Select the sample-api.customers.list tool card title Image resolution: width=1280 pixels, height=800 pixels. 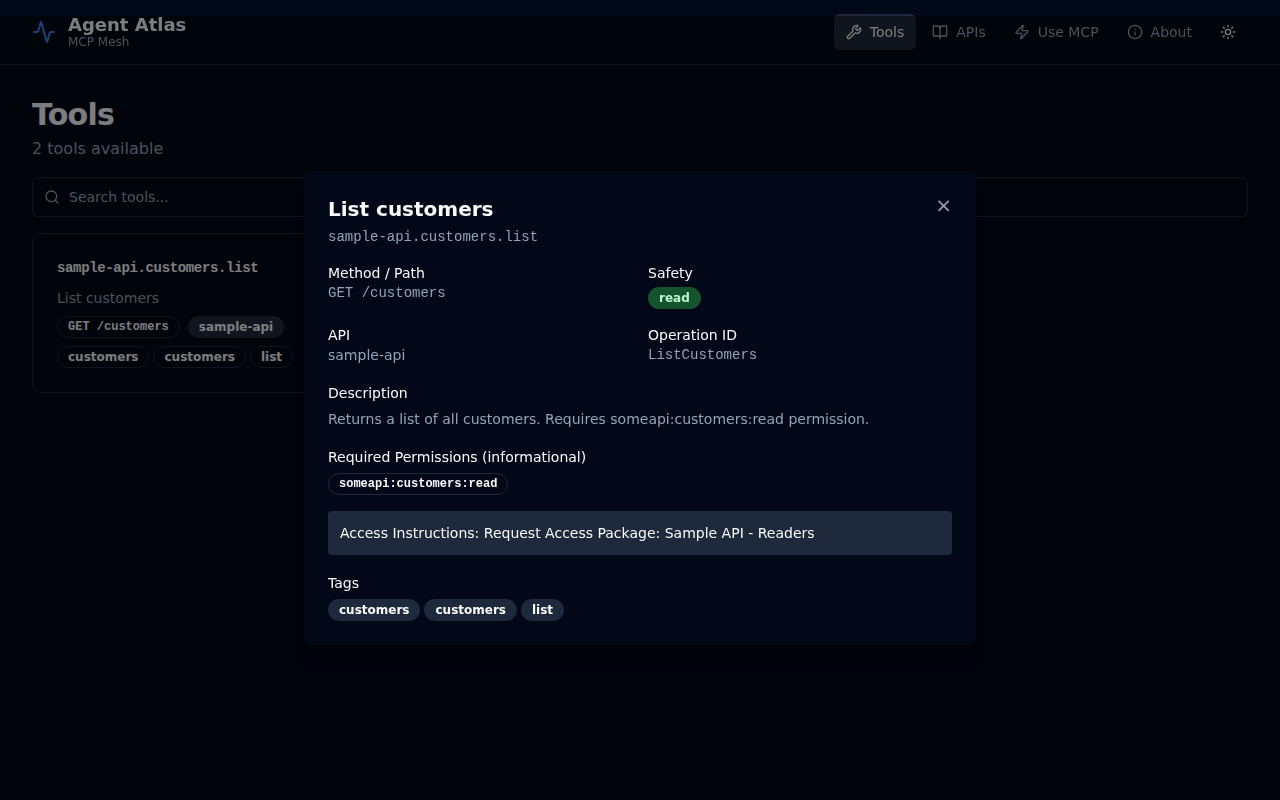[x=157, y=267]
